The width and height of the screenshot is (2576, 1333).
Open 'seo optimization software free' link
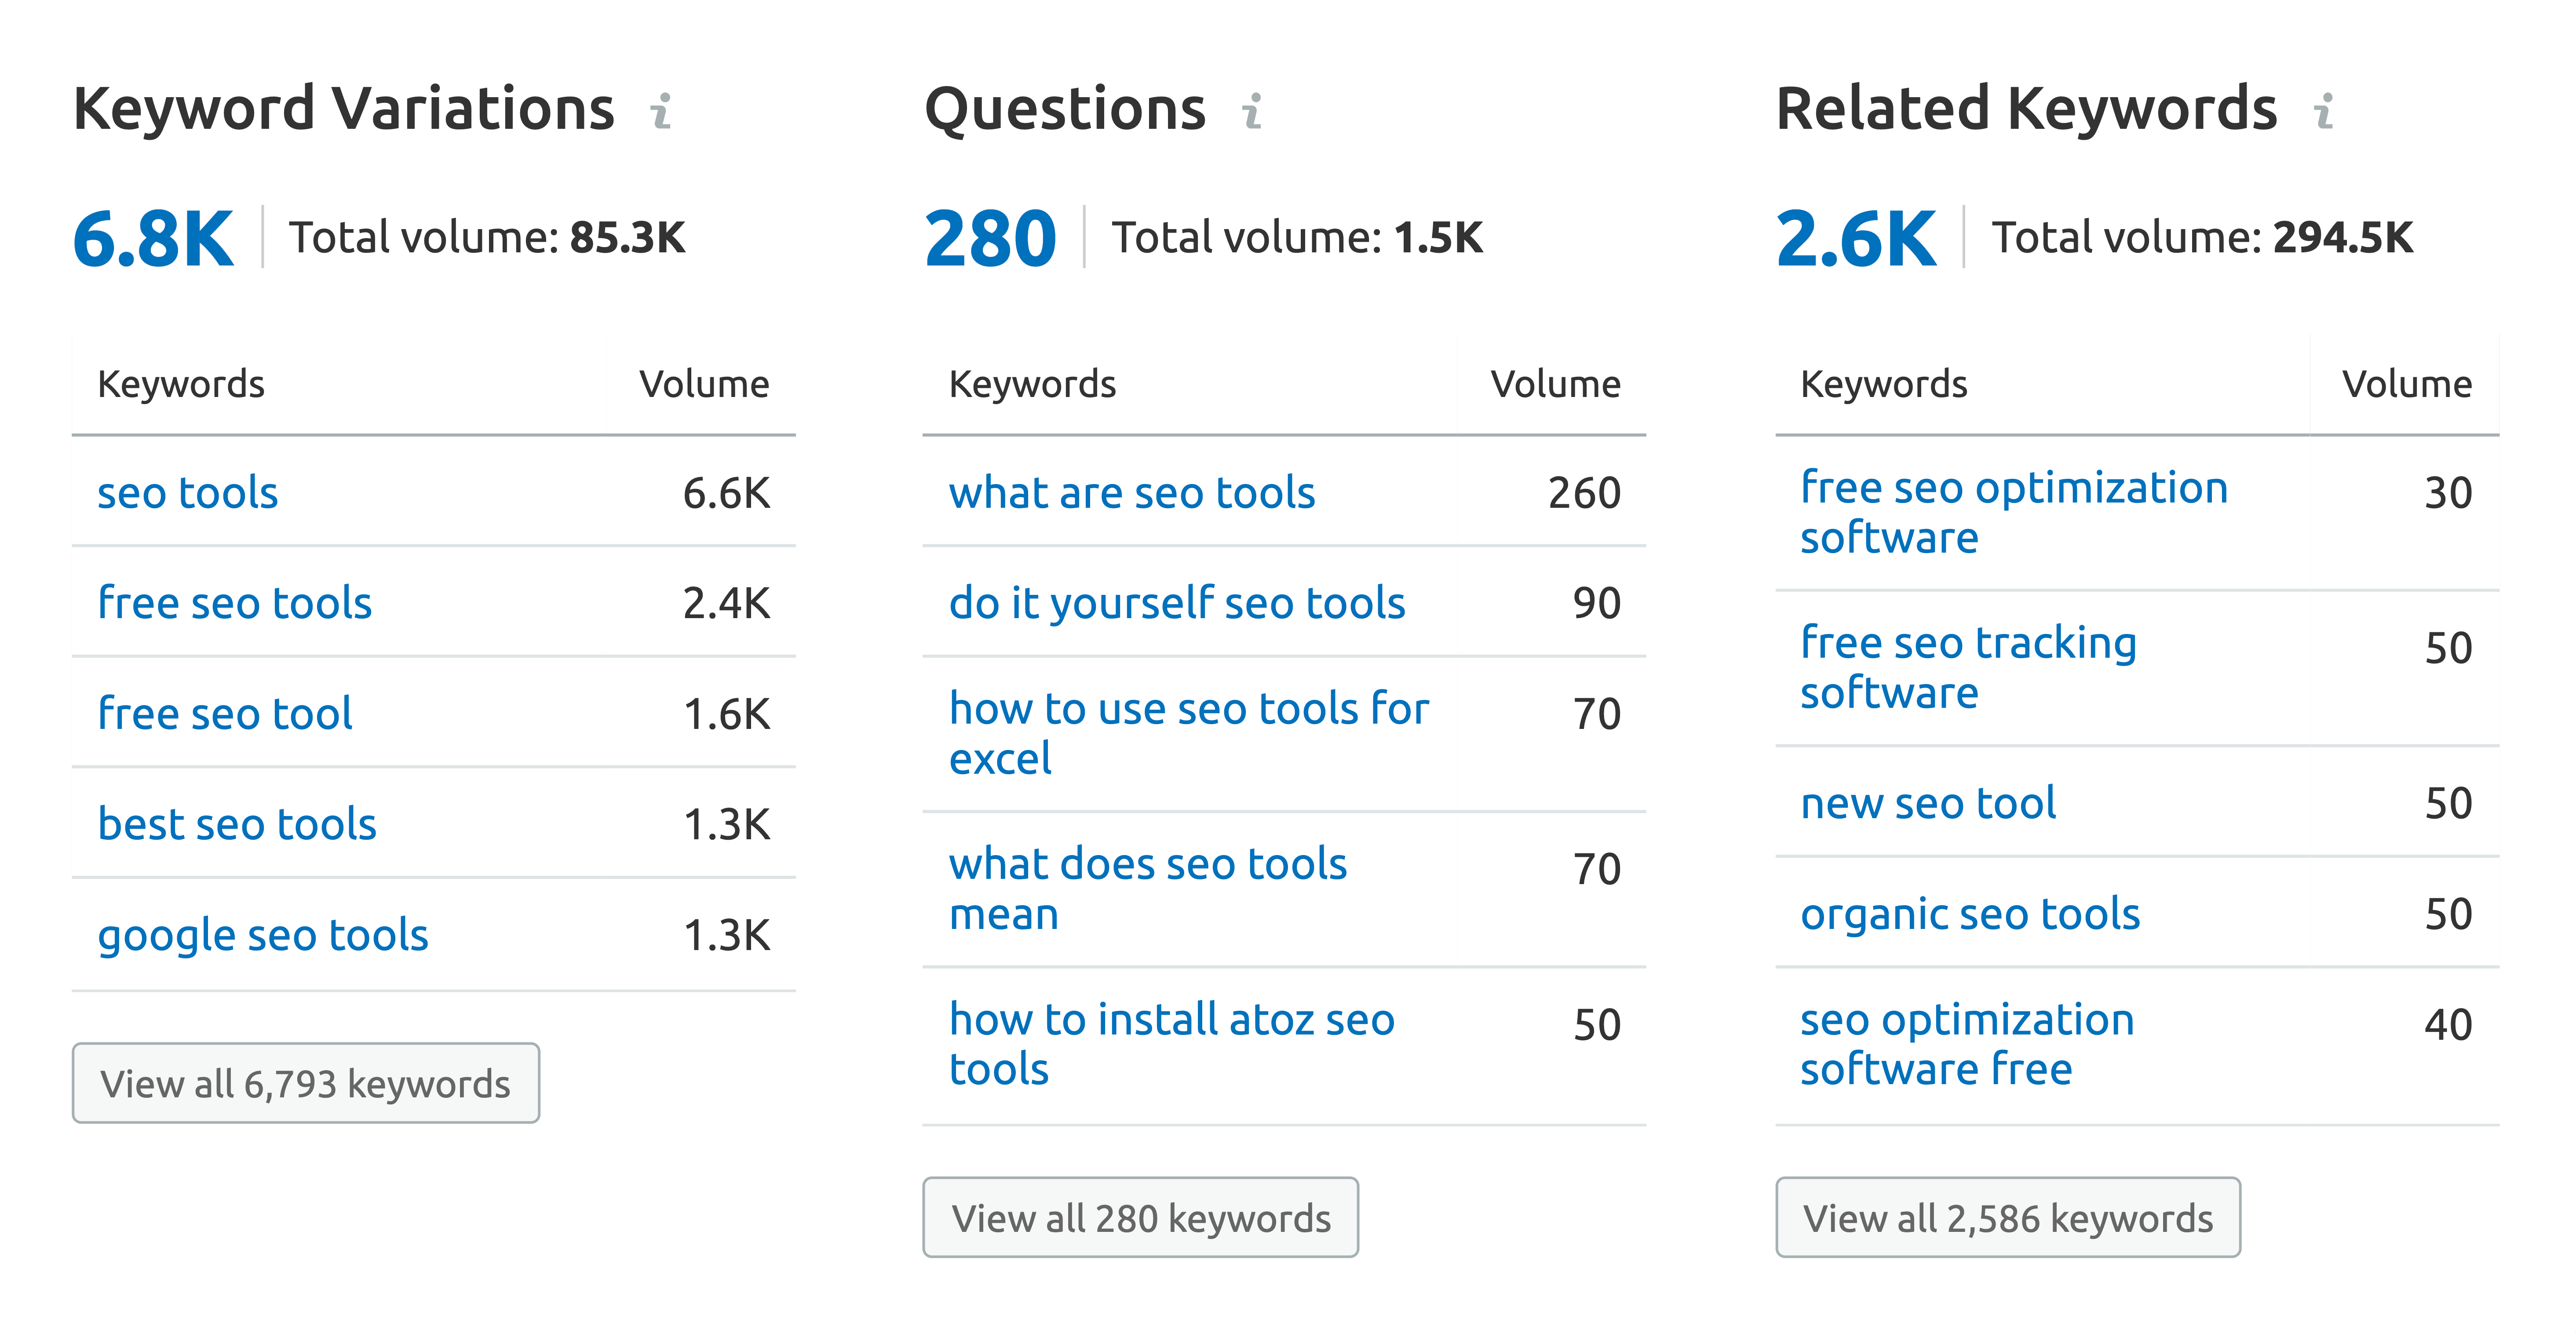(x=1967, y=1044)
